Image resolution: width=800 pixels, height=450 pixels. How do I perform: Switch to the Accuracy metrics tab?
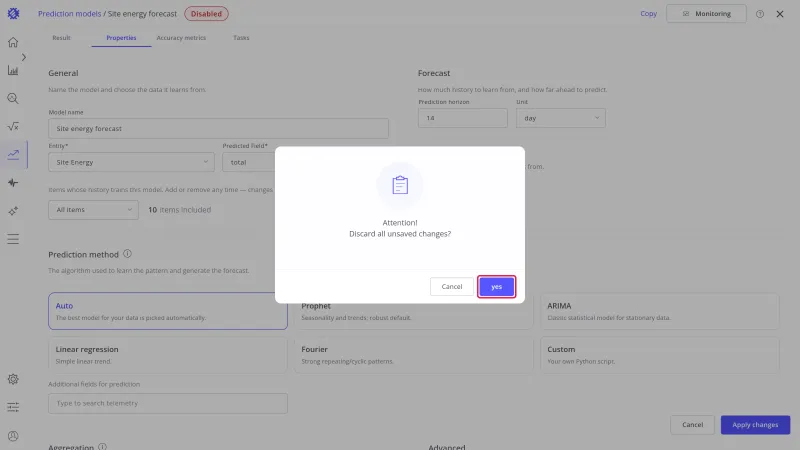181,38
